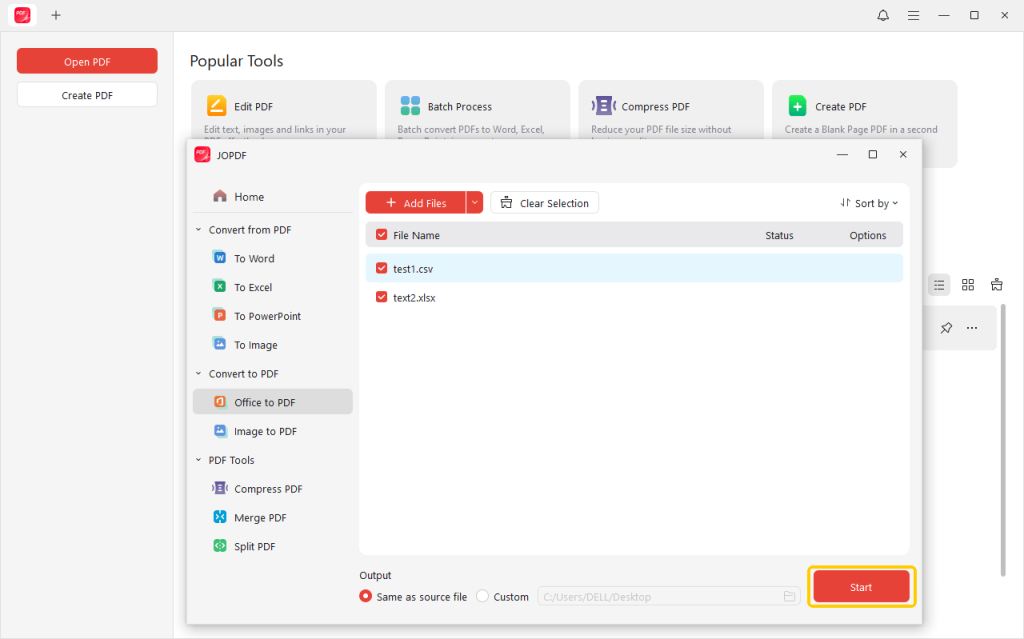Viewport: 1024px width, 639px height.
Task: Select the Custom output radio button
Action: (x=481, y=596)
